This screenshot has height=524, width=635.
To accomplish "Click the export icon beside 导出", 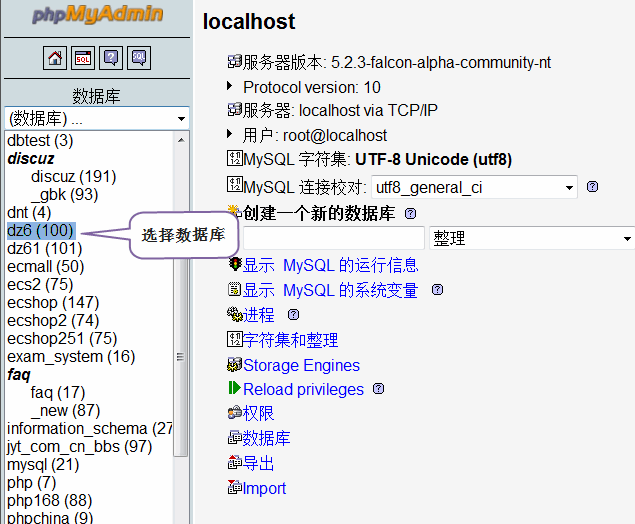I will click(234, 462).
